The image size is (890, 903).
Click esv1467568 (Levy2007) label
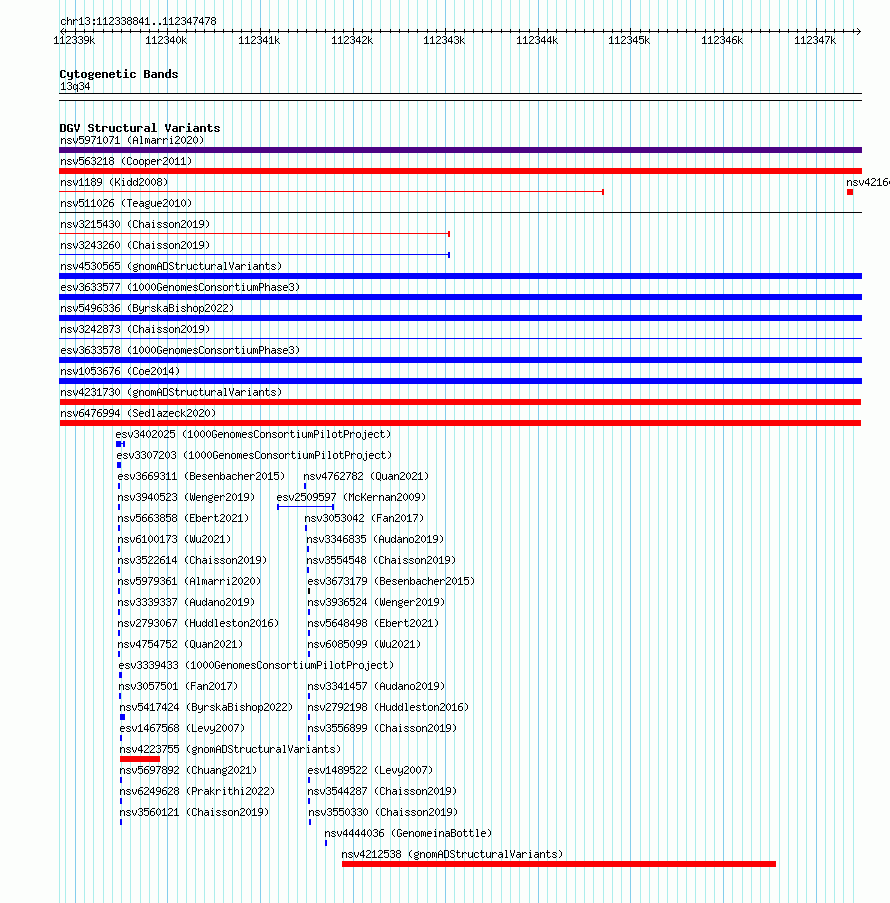(x=183, y=729)
